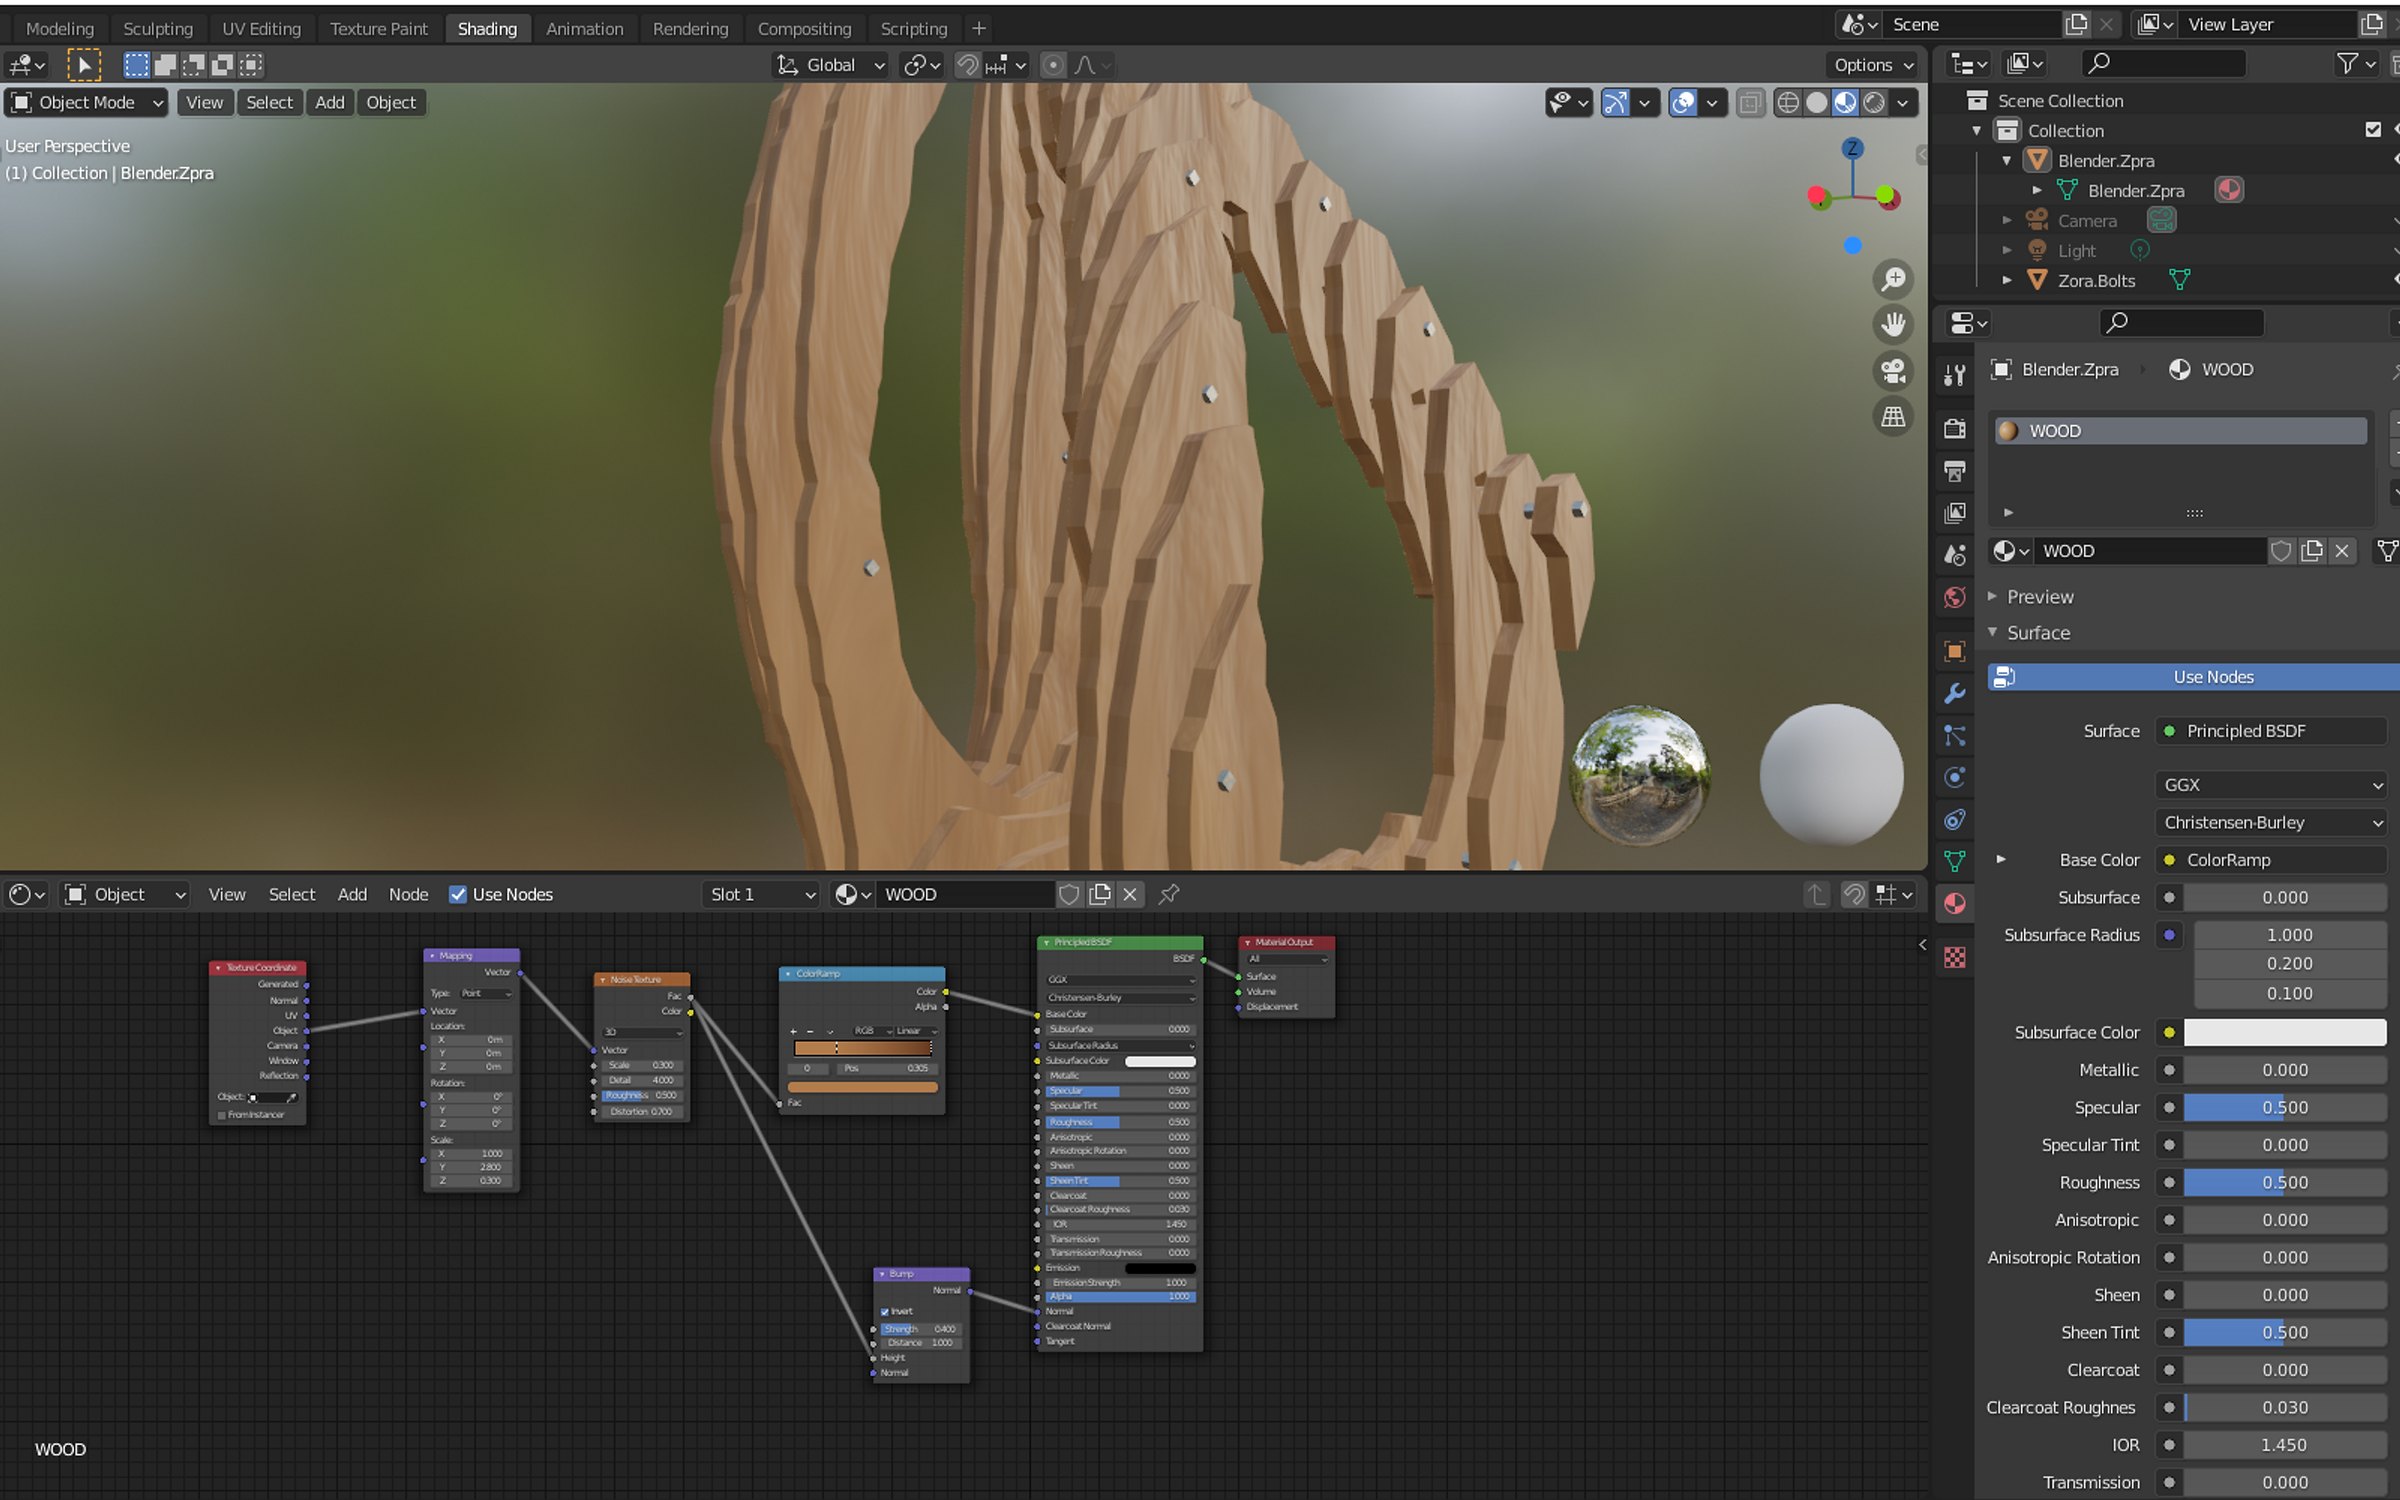This screenshot has width=2400, height=1500.
Task: Switch to the Modeling workspace tab
Action: [x=60, y=28]
